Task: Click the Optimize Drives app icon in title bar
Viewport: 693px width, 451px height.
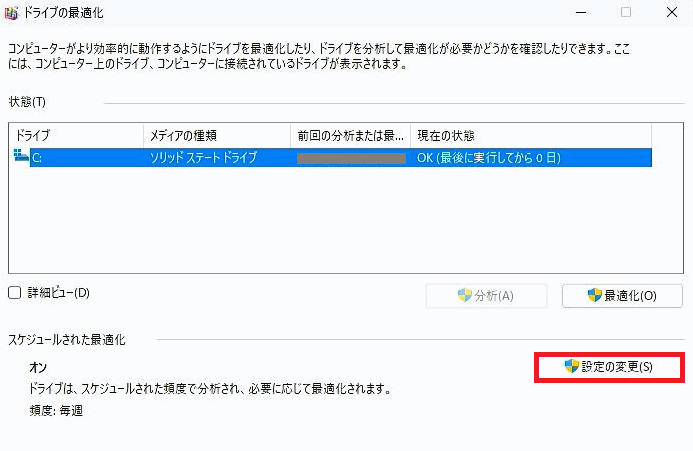Action: pyautogui.click(x=11, y=13)
